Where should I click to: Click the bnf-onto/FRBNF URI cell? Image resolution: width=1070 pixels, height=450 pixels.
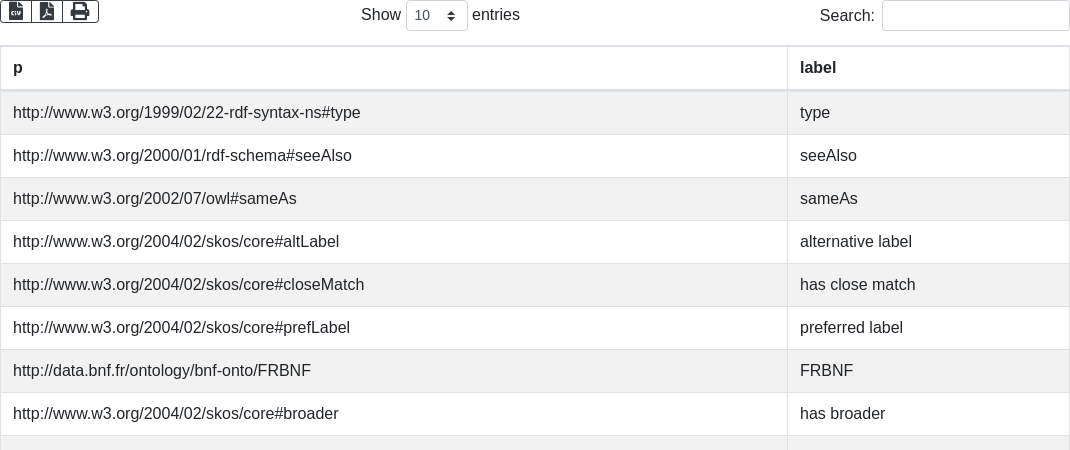click(x=162, y=371)
